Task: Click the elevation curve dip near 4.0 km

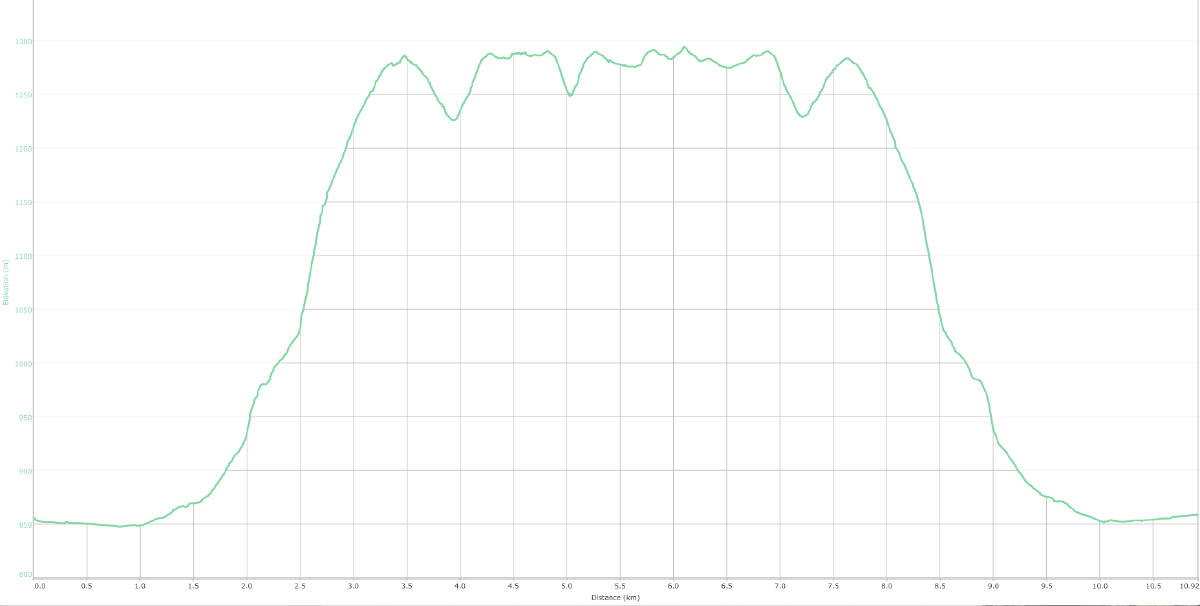Action: (453, 120)
